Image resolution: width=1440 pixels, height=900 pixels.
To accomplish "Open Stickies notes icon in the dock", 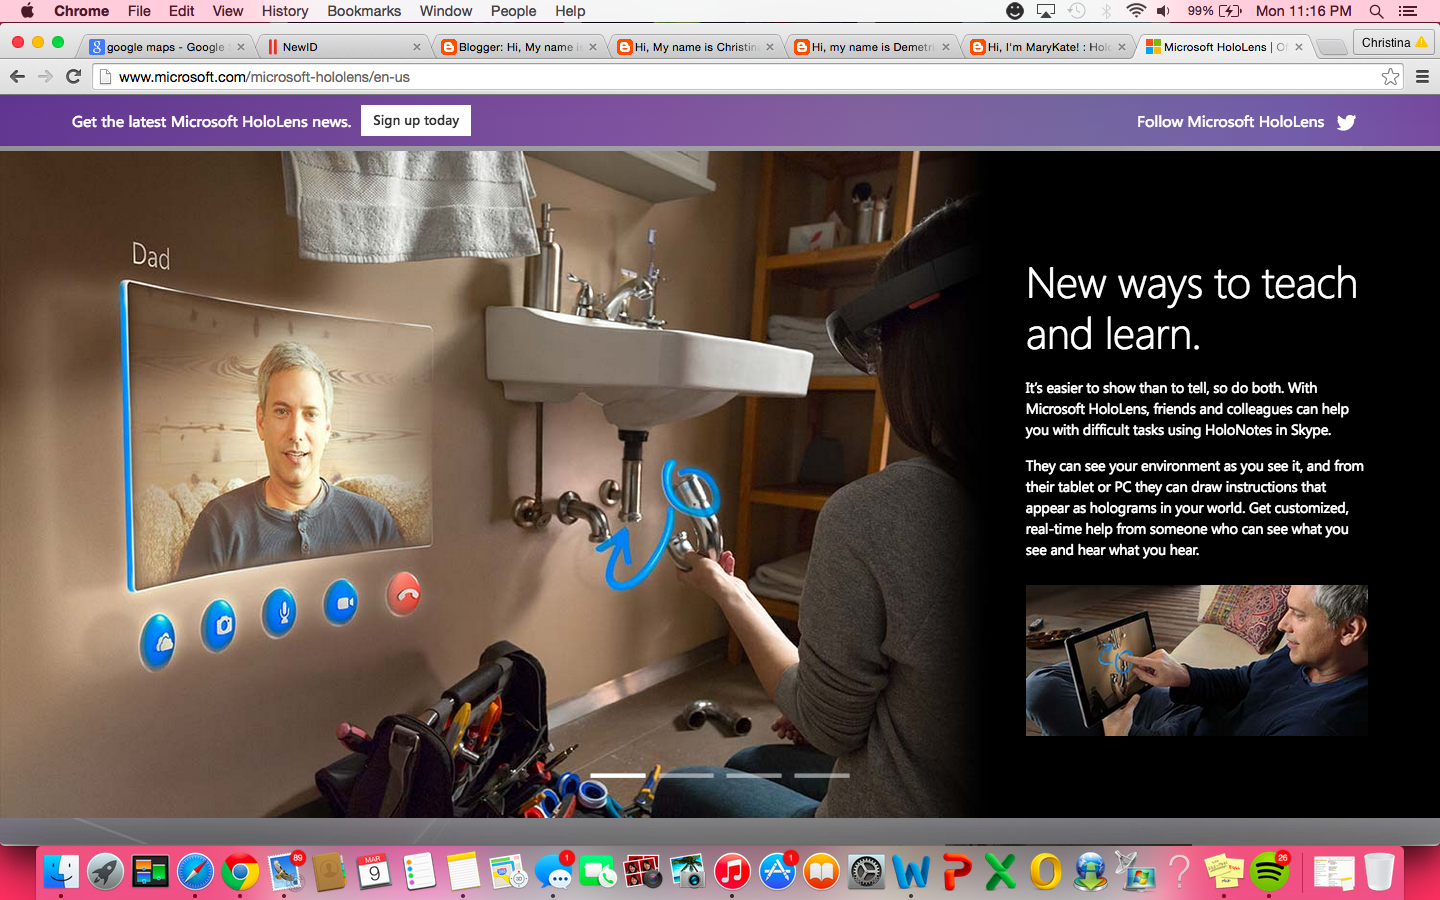I will [x=1224, y=872].
